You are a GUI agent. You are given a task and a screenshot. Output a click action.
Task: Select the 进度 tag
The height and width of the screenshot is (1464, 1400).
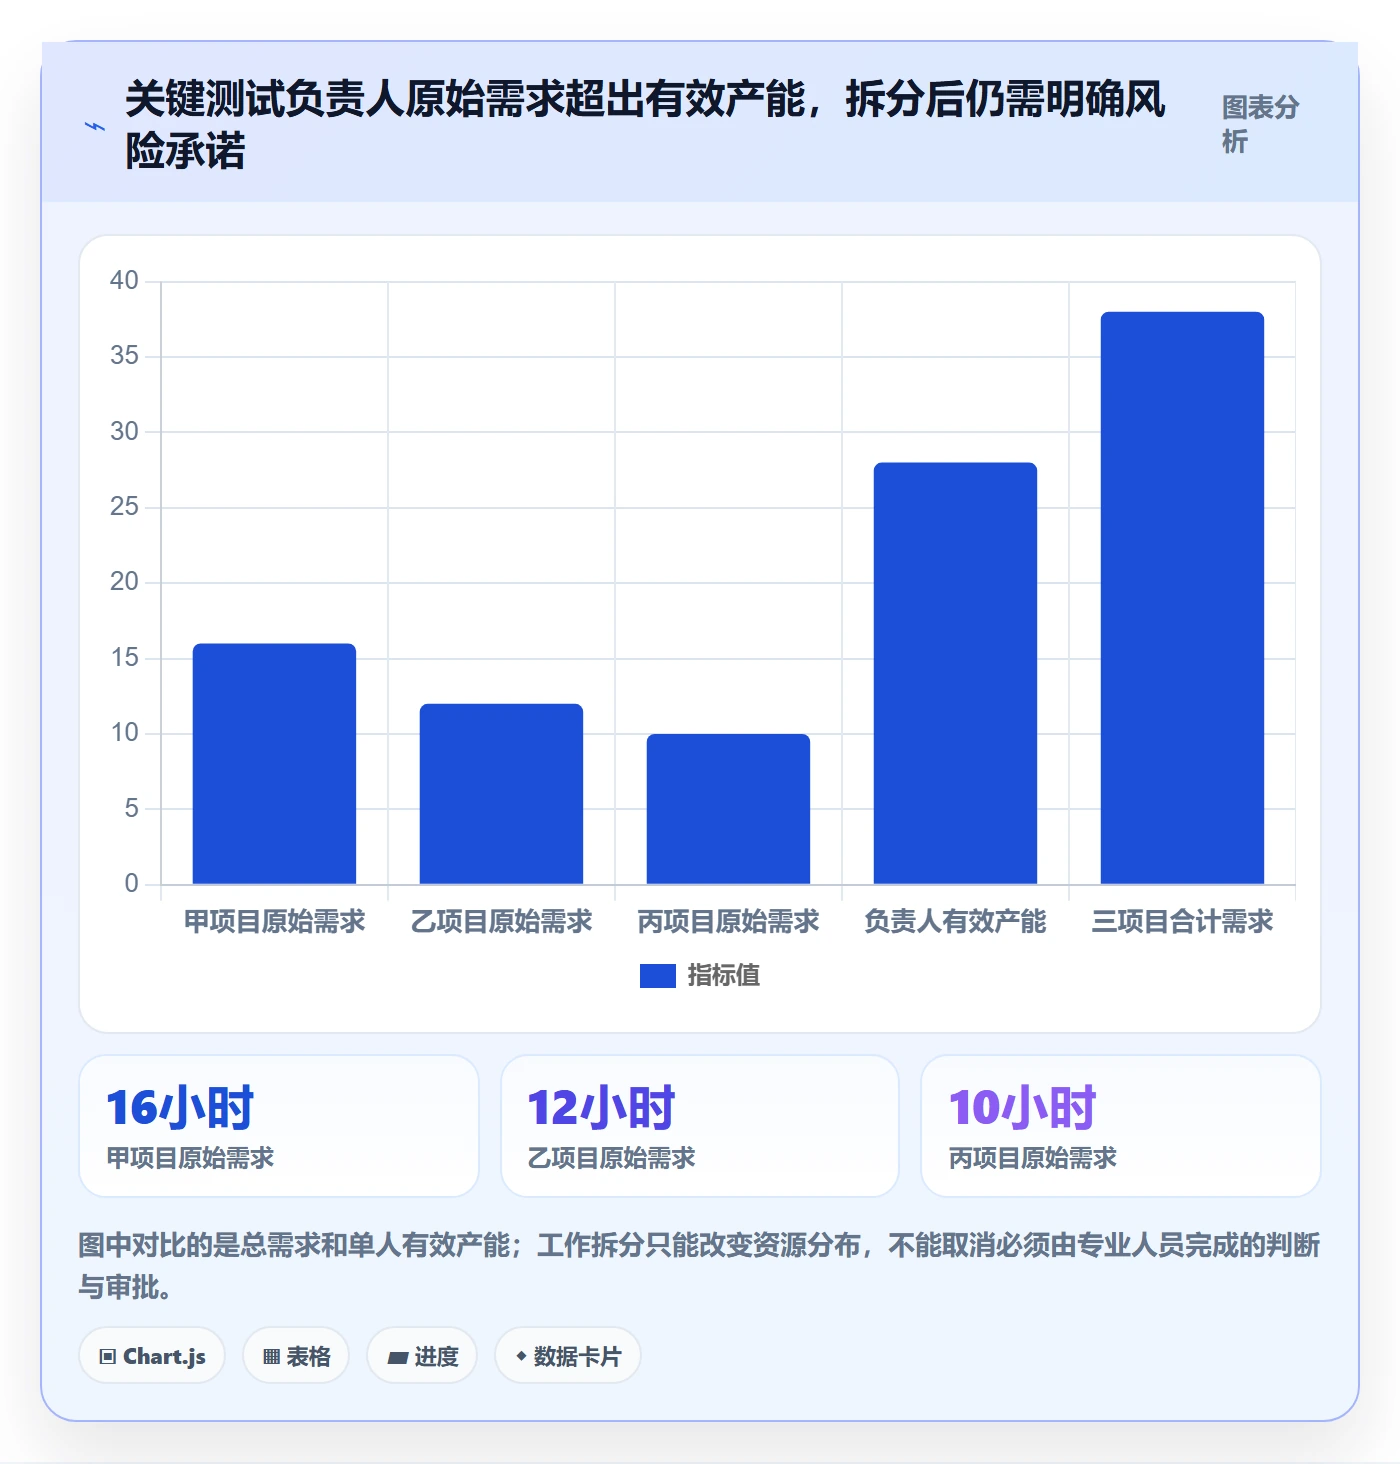[x=422, y=1356]
